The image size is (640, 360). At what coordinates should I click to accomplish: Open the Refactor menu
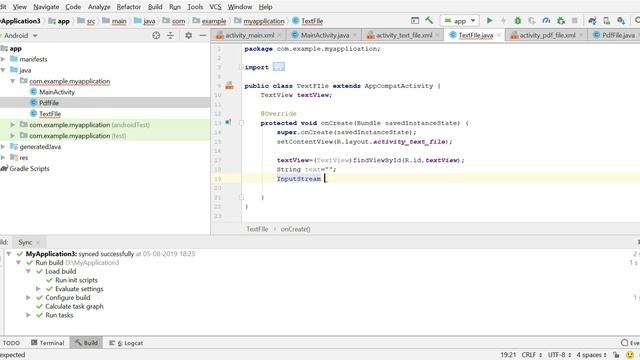(129, 7)
